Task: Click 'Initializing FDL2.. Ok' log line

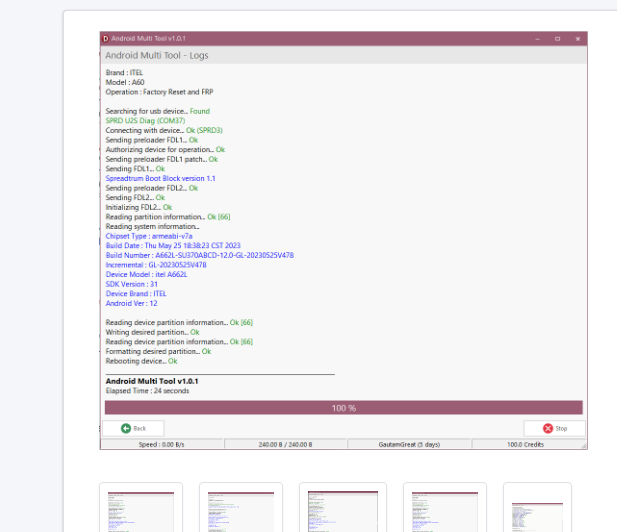Action: [x=139, y=207]
